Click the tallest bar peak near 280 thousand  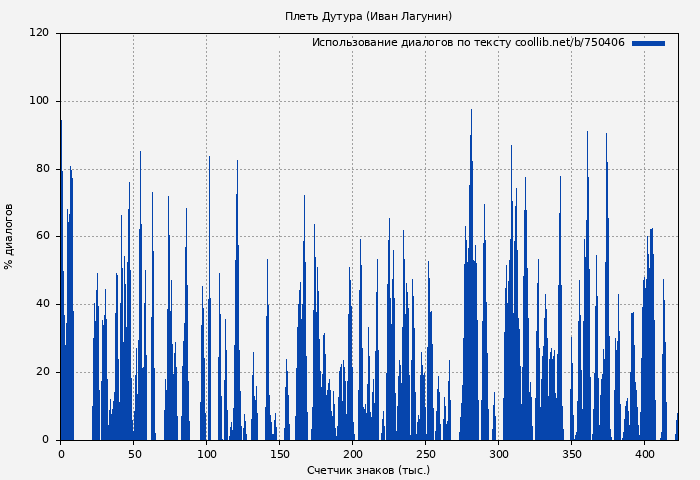click(x=471, y=112)
